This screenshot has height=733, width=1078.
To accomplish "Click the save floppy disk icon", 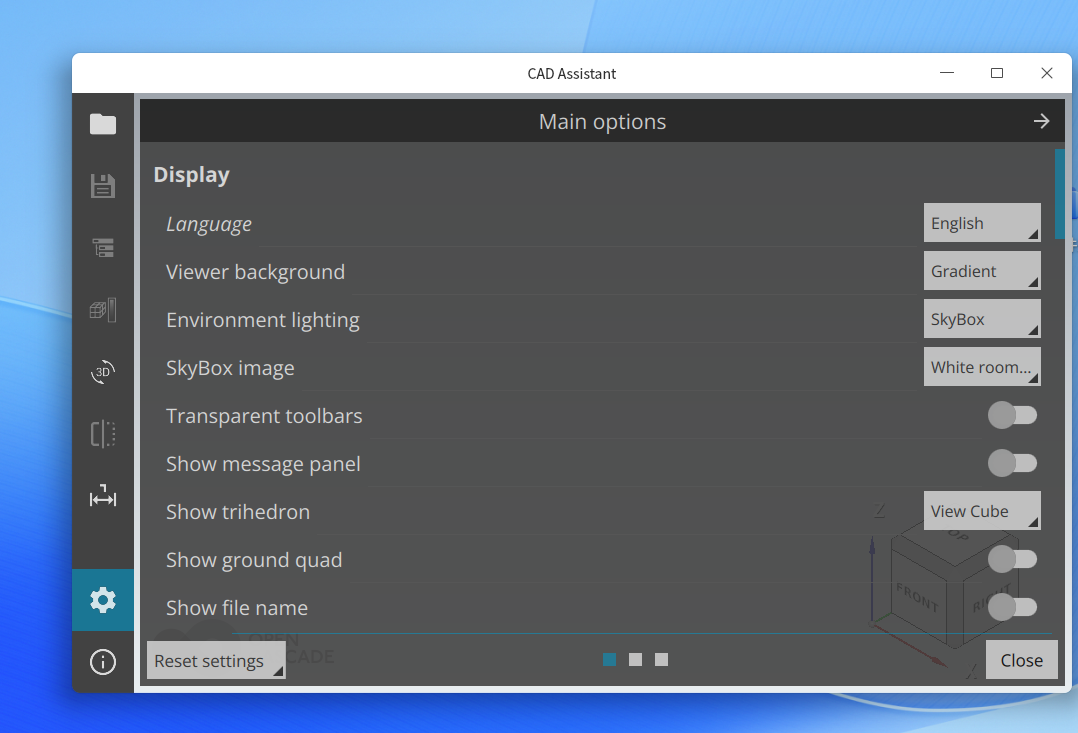I will (103, 186).
